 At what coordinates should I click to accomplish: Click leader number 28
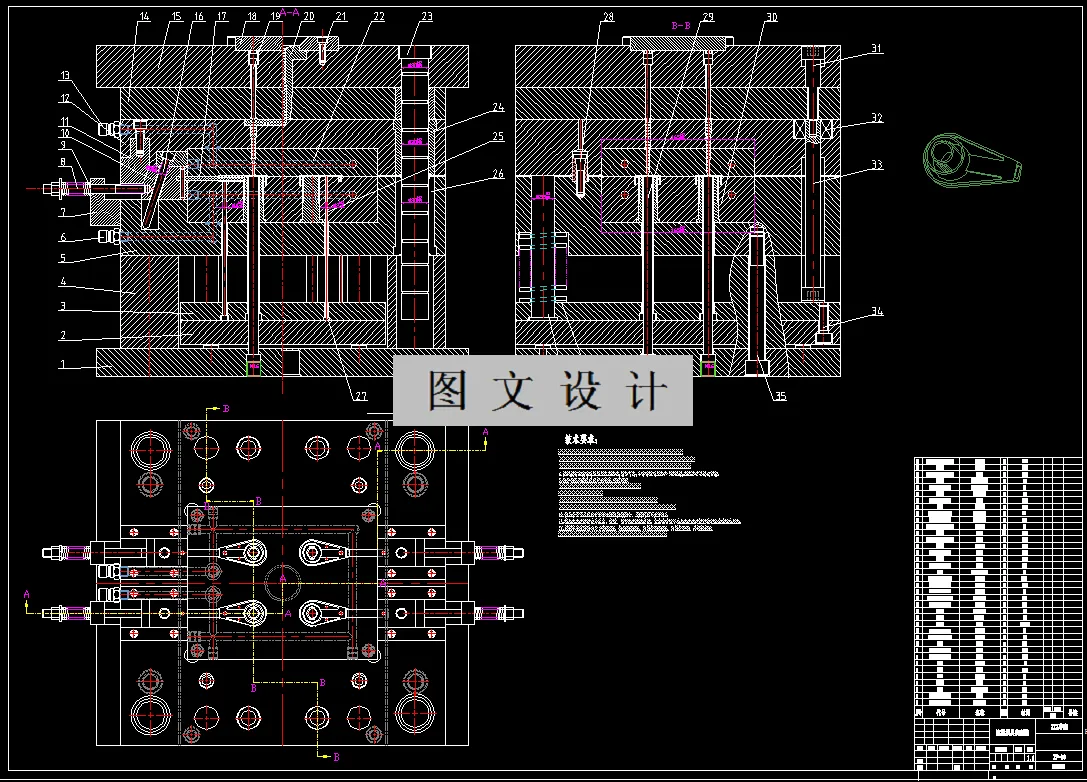pos(609,17)
